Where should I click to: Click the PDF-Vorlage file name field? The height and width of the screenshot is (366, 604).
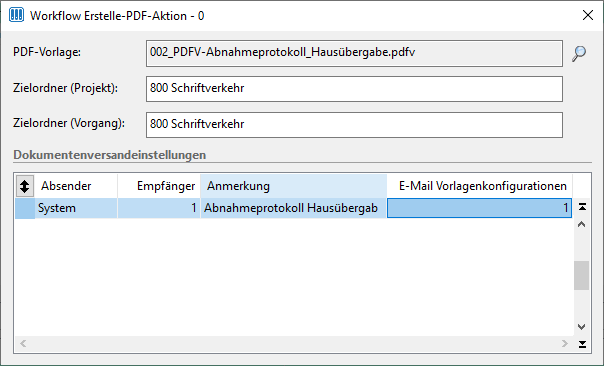(x=354, y=54)
